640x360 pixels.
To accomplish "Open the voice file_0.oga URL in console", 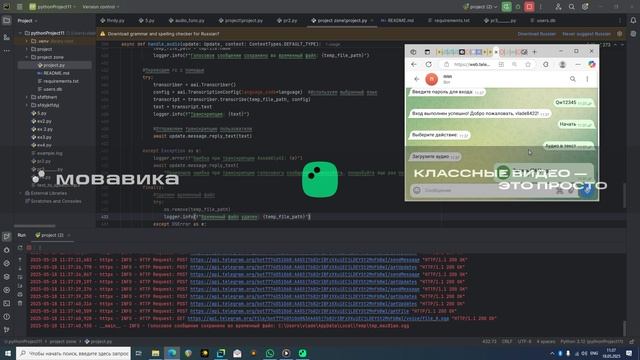I will 318,318.
